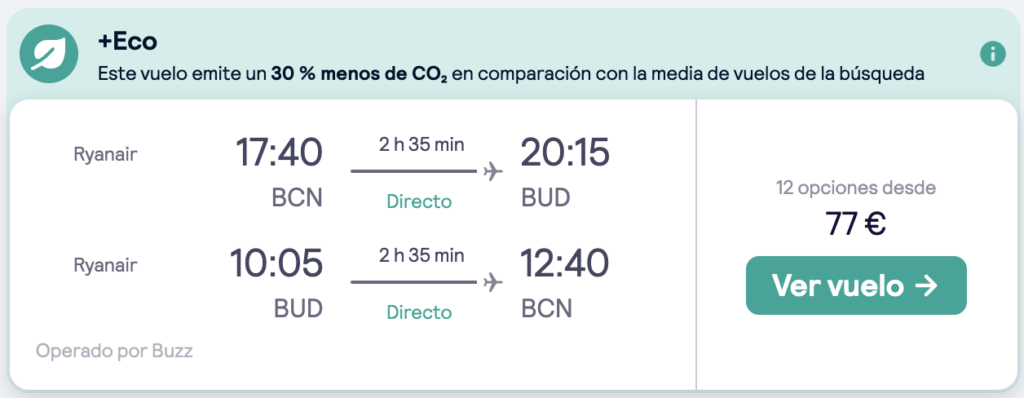Click the 30 % menos de CO₂ text
This screenshot has width=1024, height=398.
click(x=360, y=74)
